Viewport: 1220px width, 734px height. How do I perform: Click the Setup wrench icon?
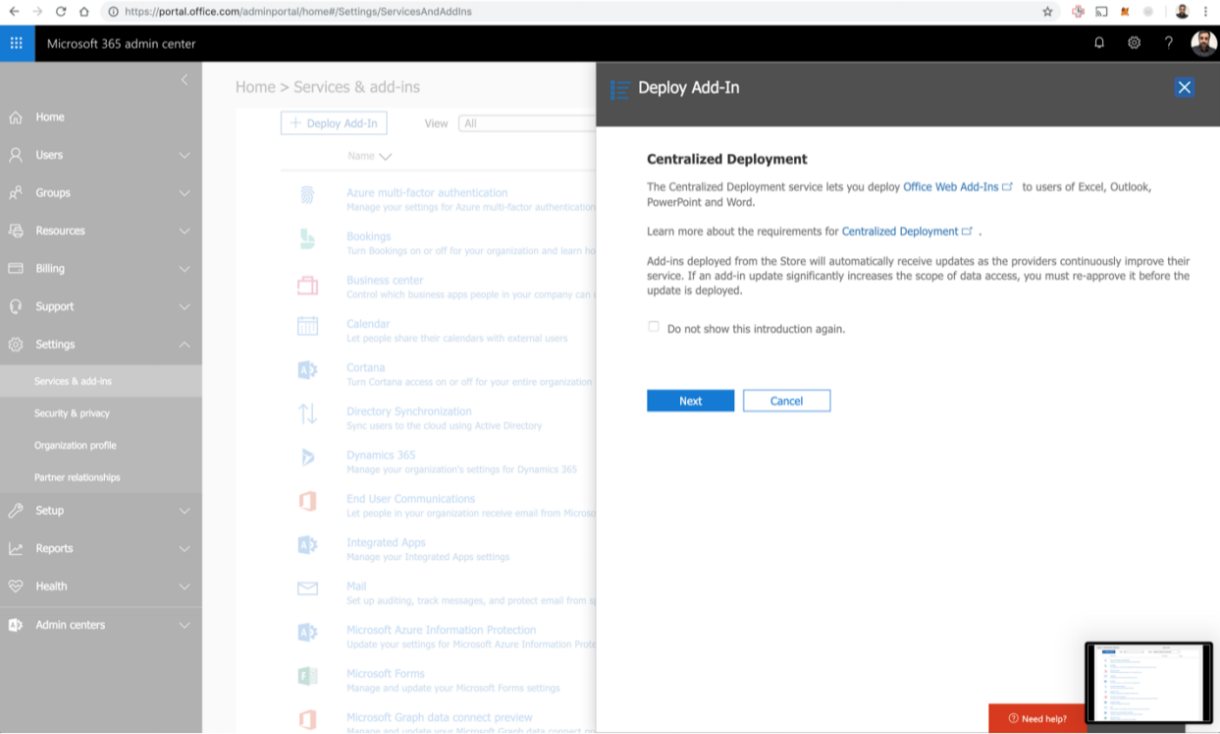[x=16, y=510]
